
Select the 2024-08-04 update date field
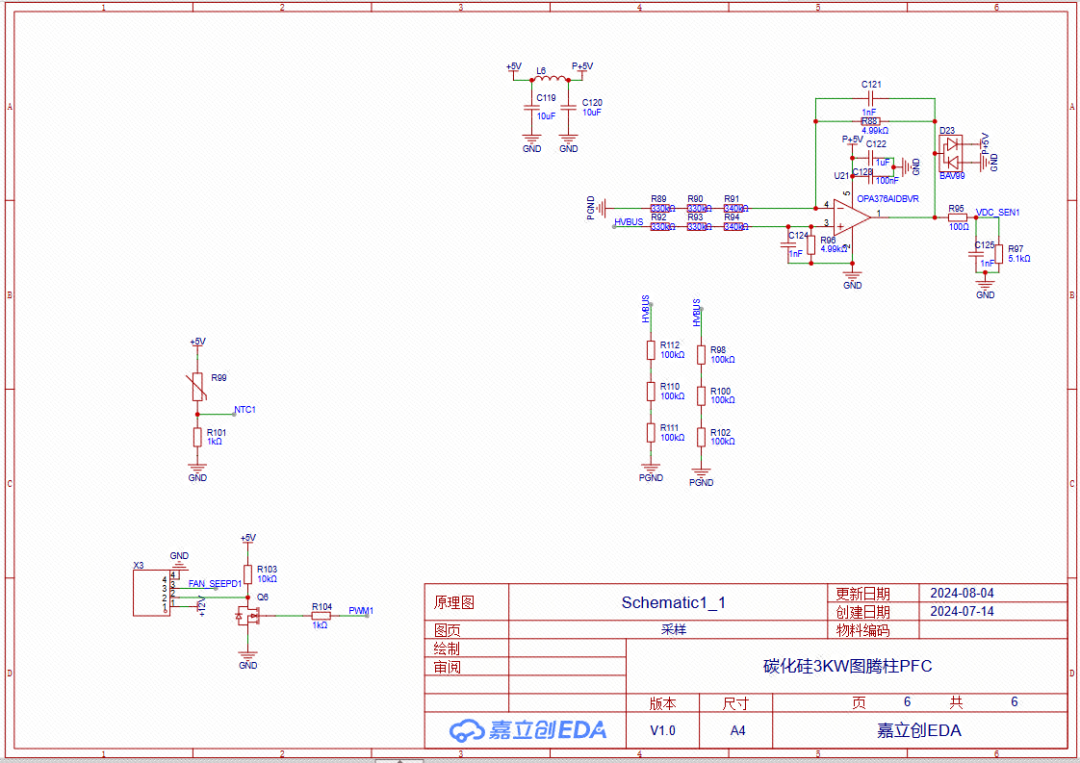click(961, 592)
